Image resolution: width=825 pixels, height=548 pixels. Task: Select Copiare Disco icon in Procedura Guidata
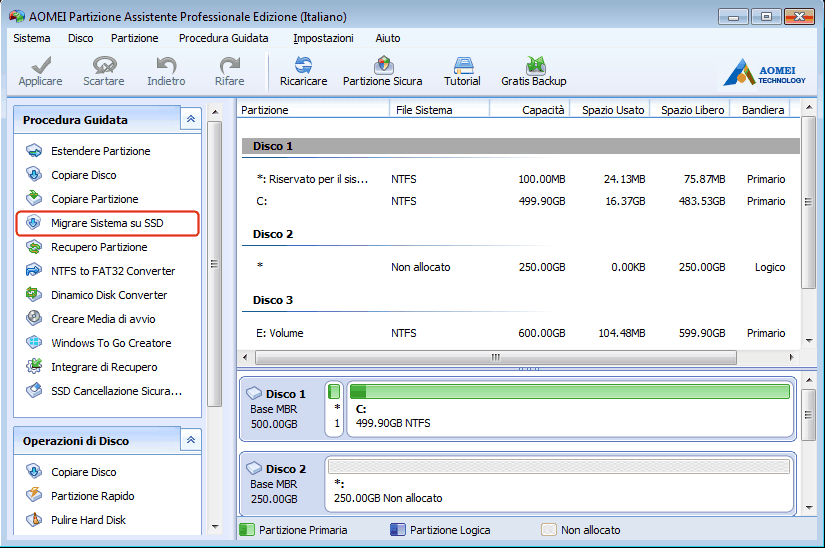[34, 175]
